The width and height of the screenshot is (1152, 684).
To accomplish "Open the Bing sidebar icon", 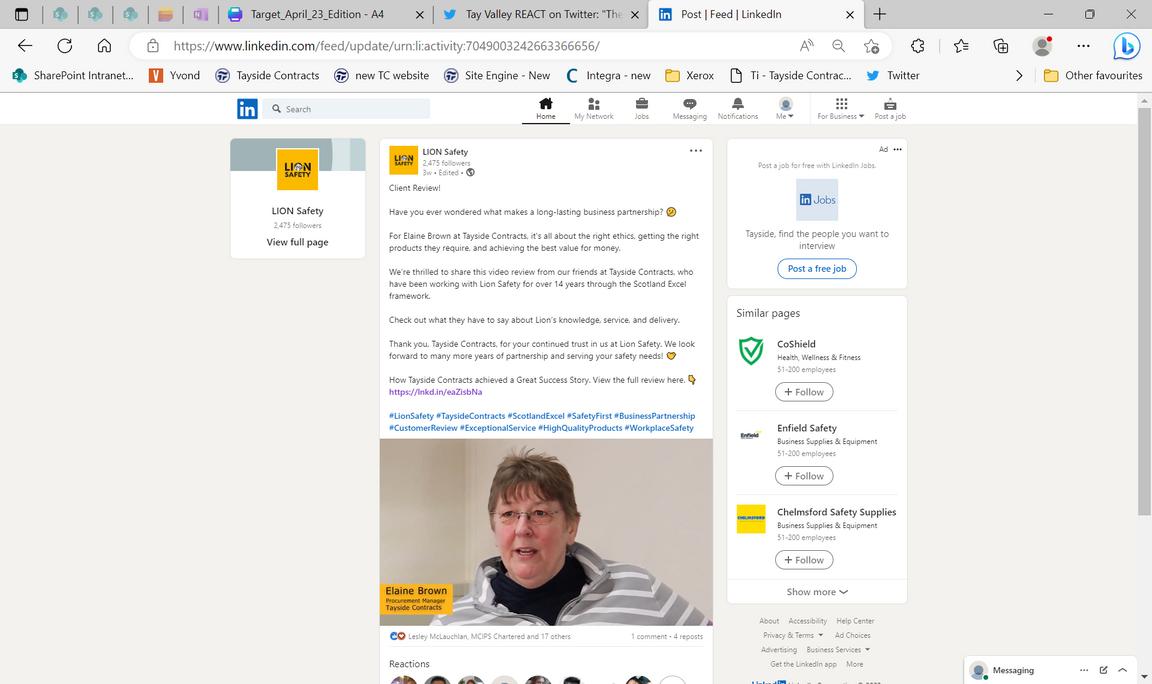I will tap(1126, 46).
